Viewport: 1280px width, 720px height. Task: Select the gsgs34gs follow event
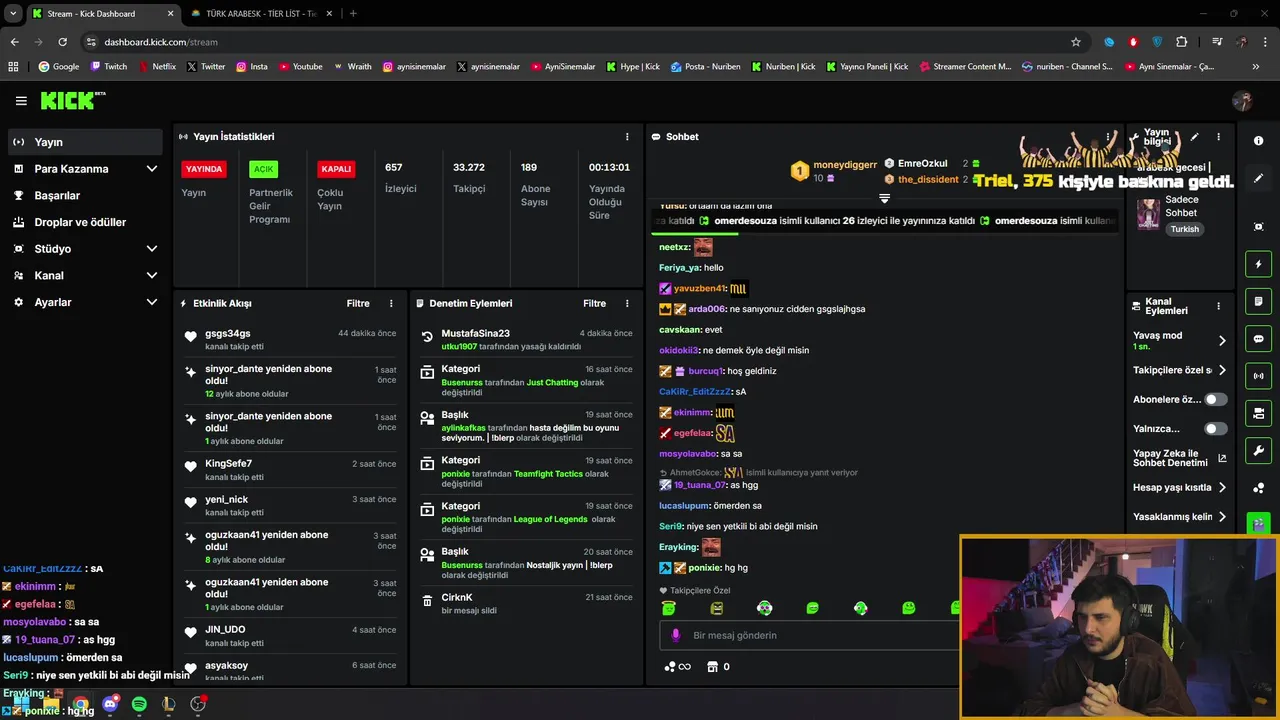pyautogui.click(x=290, y=339)
